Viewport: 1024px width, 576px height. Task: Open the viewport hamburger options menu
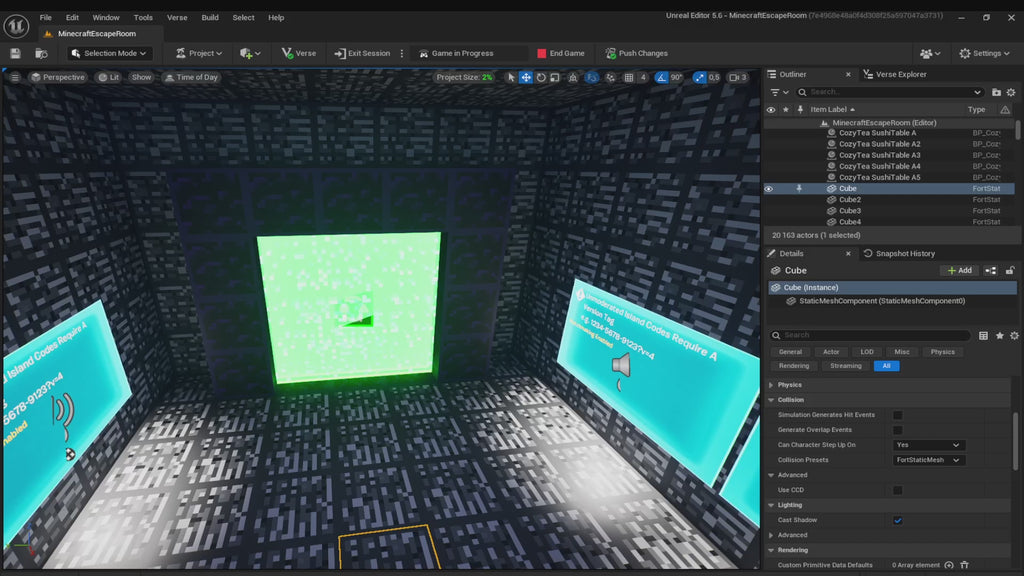tap(14, 77)
